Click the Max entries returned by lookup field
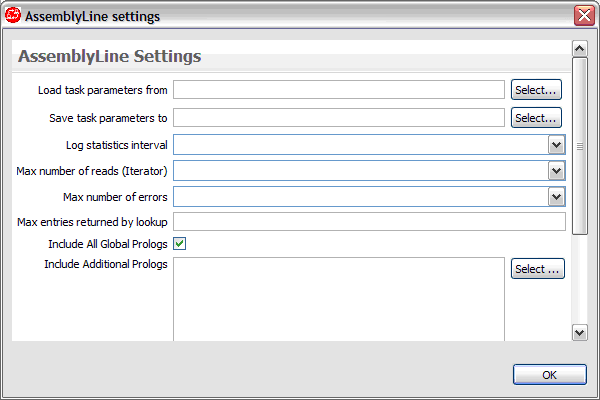The height and width of the screenshot is (400, 600). (369, 222)
